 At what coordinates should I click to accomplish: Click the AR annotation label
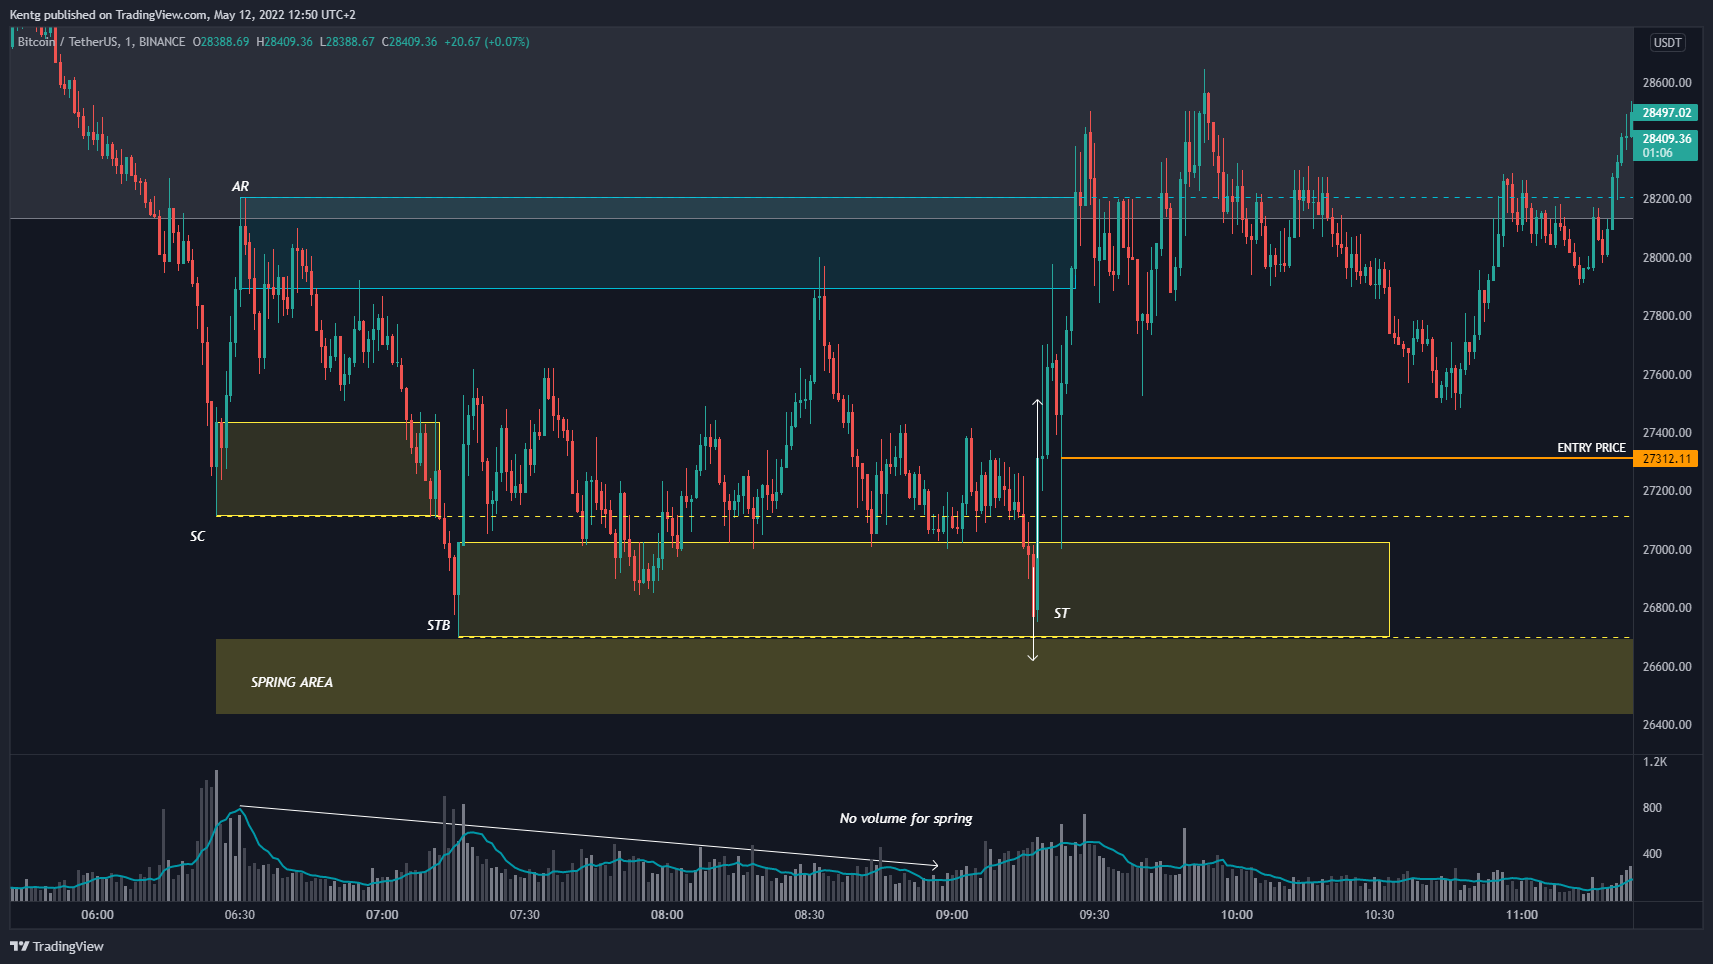coord(240,186)
